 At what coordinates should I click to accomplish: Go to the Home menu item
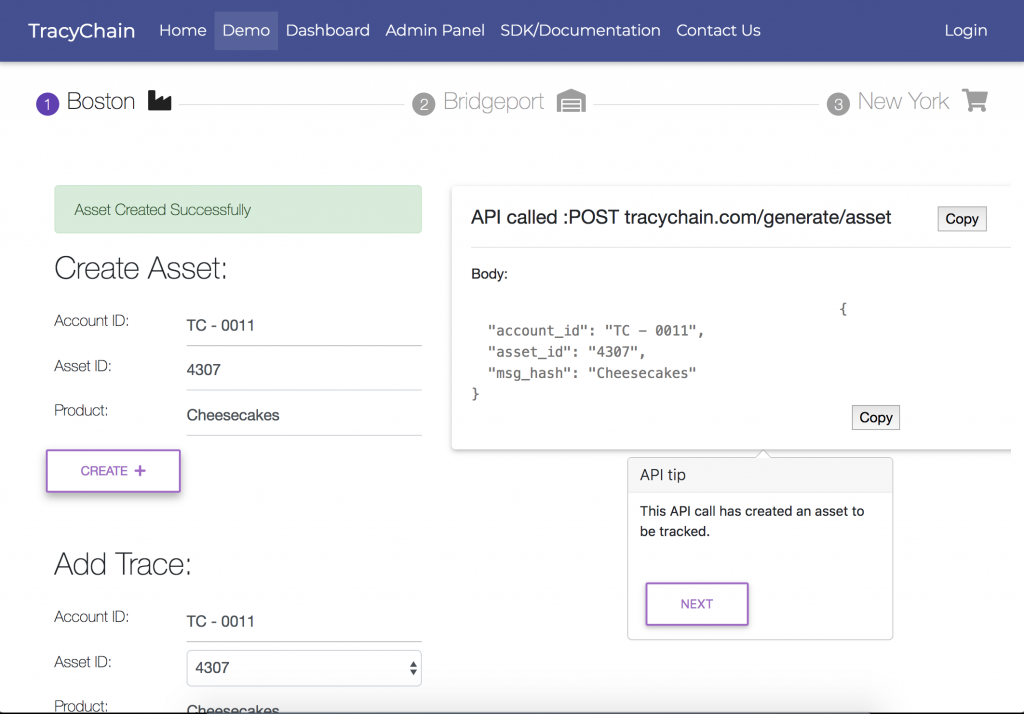pos(182,30)
